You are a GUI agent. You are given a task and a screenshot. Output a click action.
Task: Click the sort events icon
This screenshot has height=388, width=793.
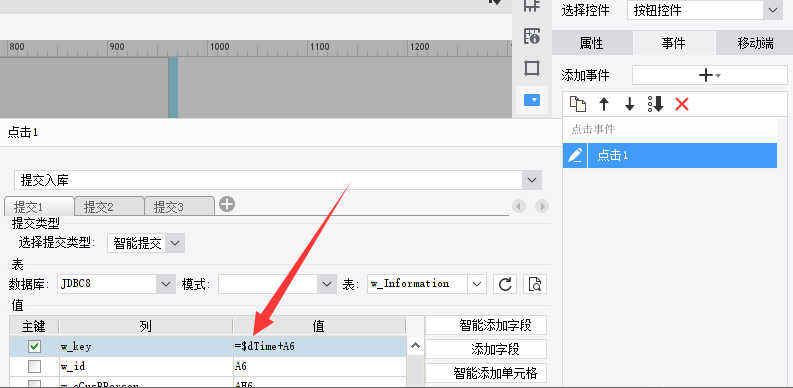click(655, 104)
